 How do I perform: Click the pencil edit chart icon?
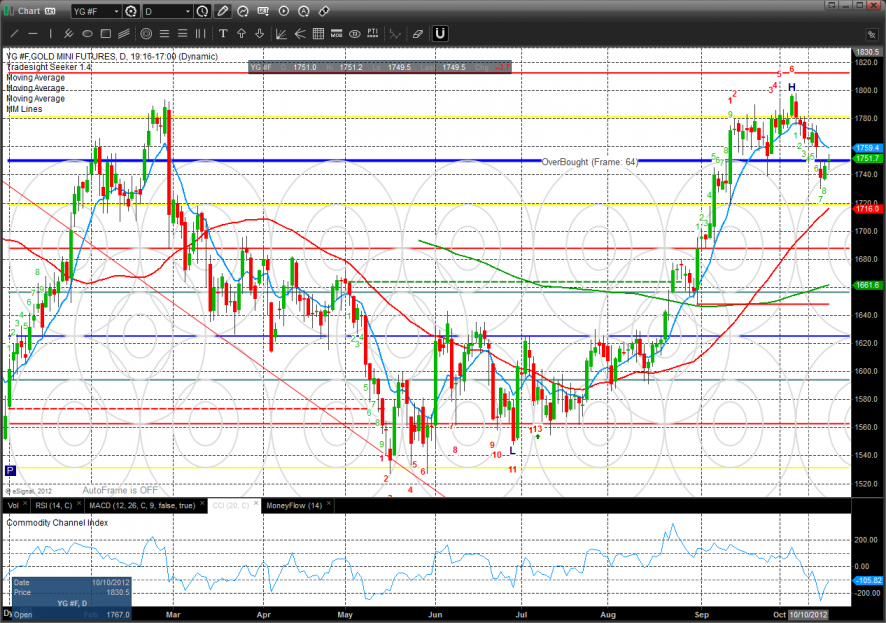pos(222,11)
